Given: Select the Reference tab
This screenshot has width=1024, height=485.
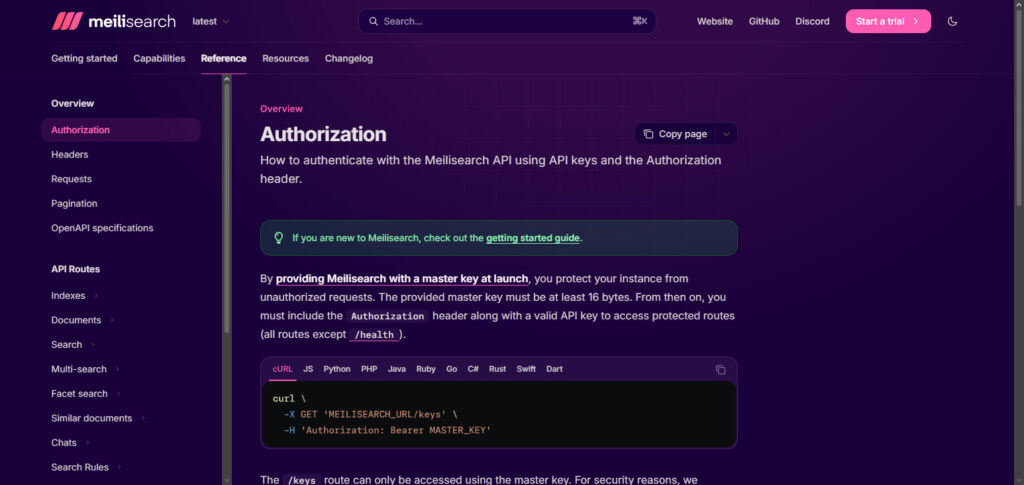Looking at the screenshot, I should (223, 58).
